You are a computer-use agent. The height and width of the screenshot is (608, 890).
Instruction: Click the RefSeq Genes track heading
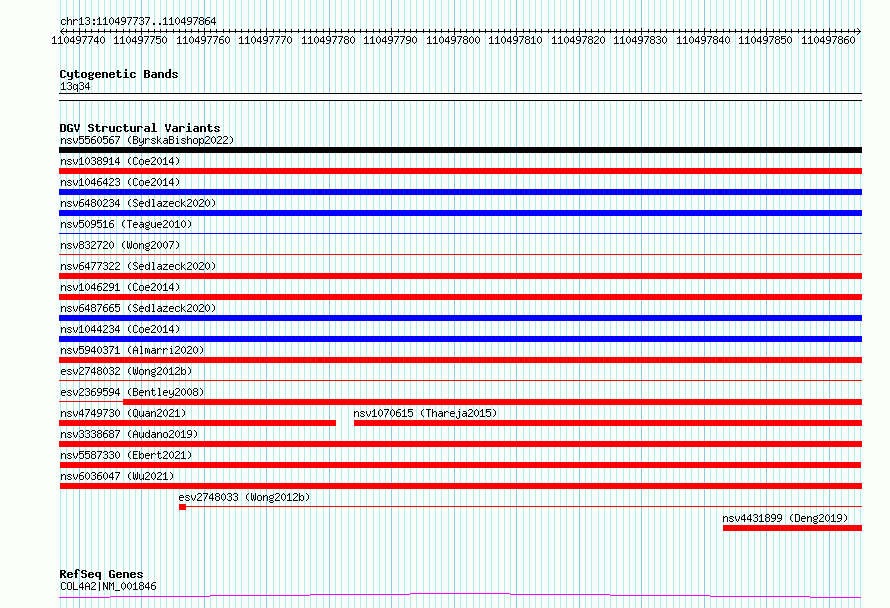tap(101, 575)
